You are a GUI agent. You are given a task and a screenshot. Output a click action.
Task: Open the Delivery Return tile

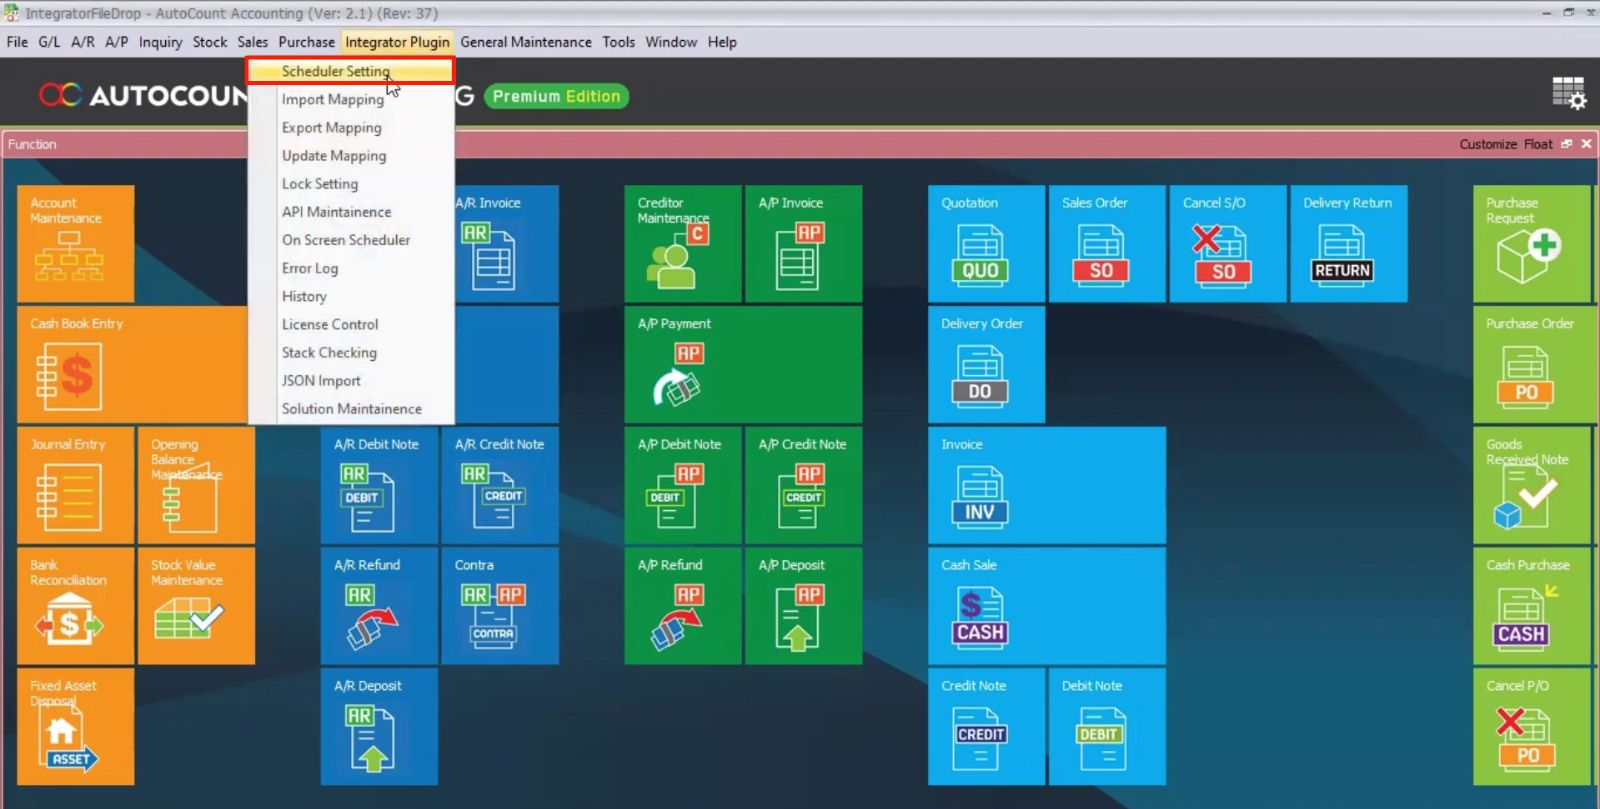tap(1347, 243)
